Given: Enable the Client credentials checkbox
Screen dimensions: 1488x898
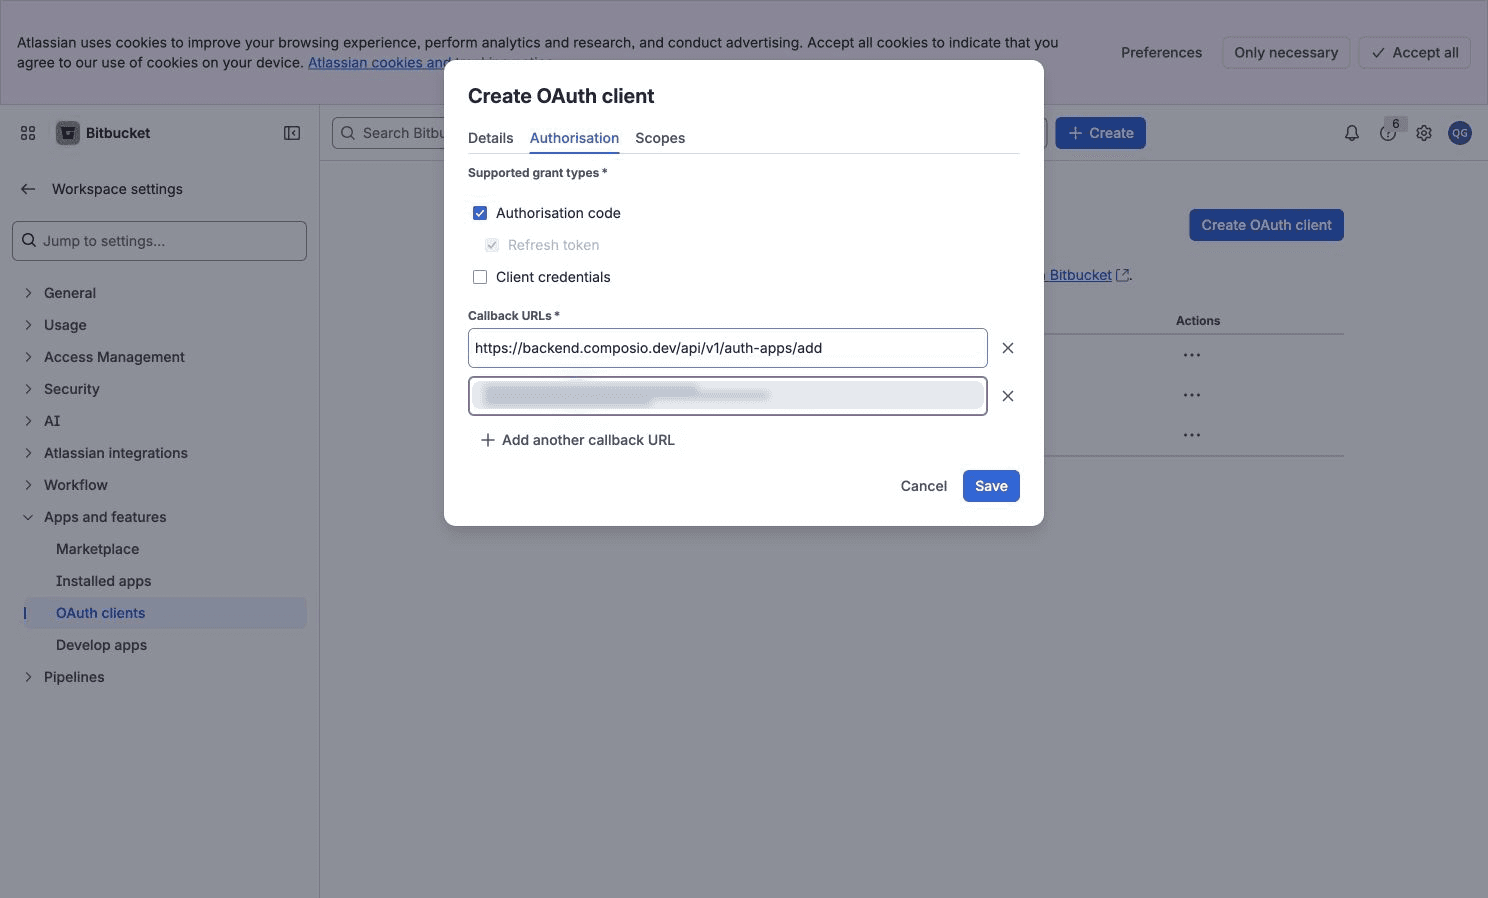Looking at the screenshot, I should 480,277.
